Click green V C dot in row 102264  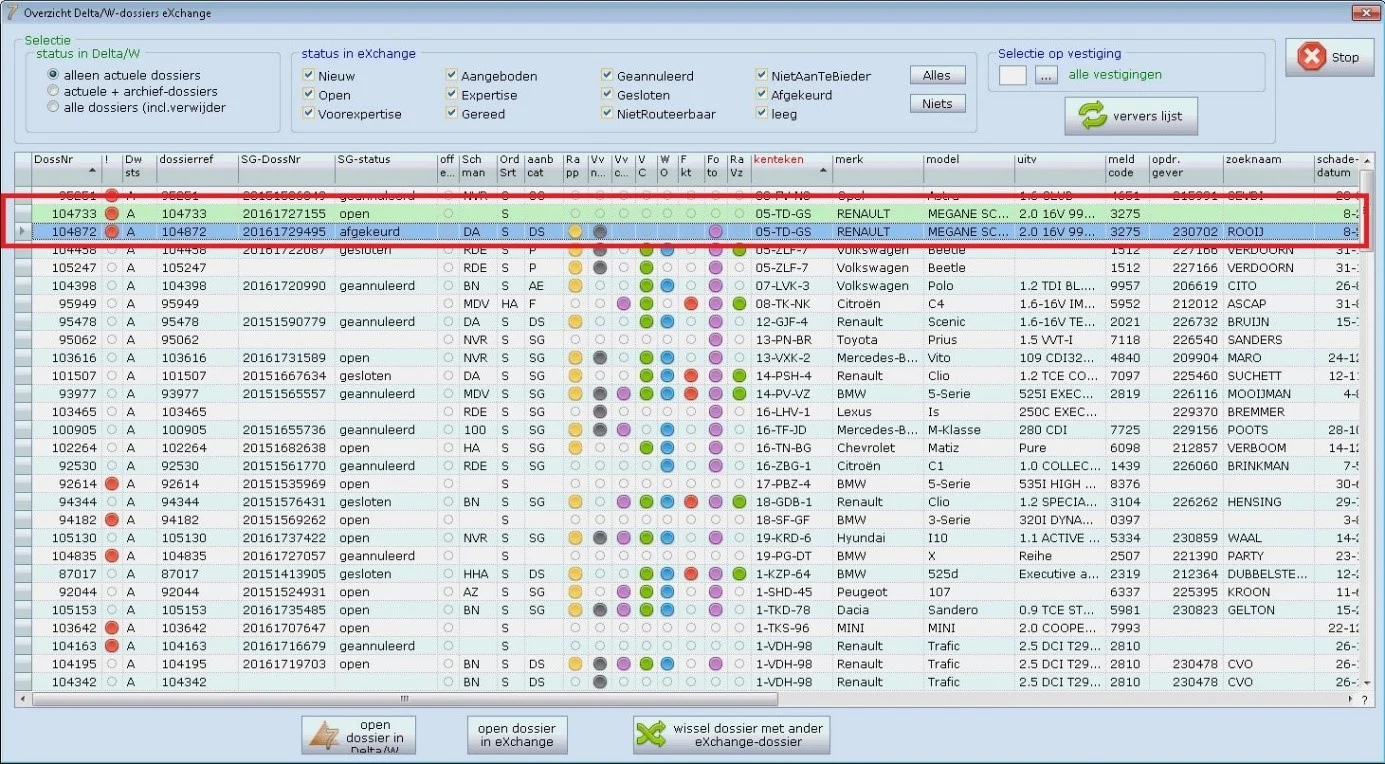pos(646,448)
